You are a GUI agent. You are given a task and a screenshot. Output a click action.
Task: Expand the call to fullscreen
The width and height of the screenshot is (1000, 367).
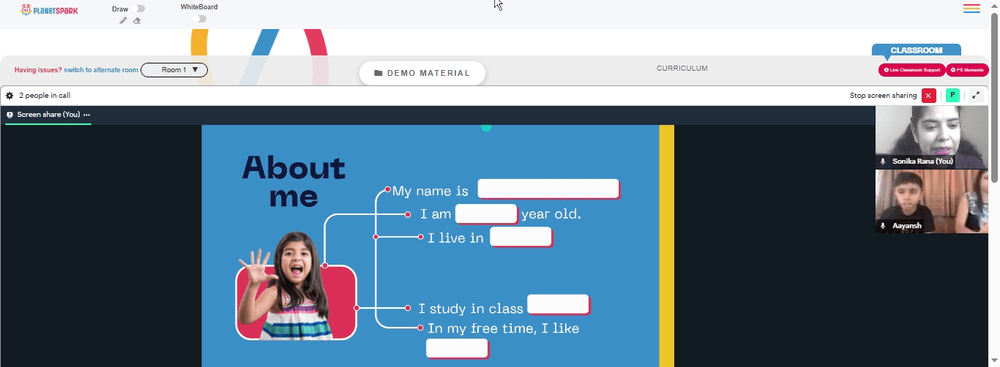click(x=976, y=96)
